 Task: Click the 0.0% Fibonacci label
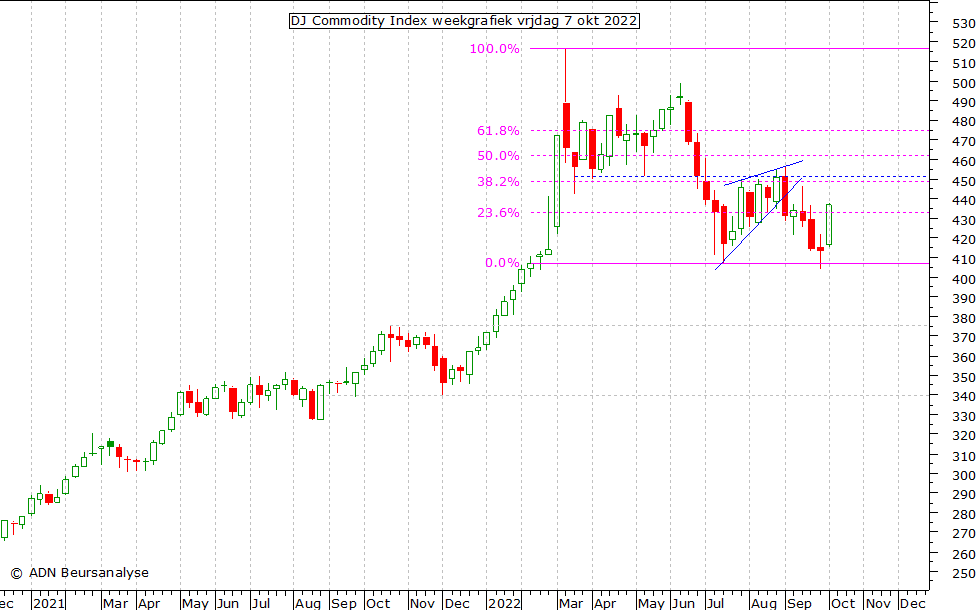coord(502,262)
